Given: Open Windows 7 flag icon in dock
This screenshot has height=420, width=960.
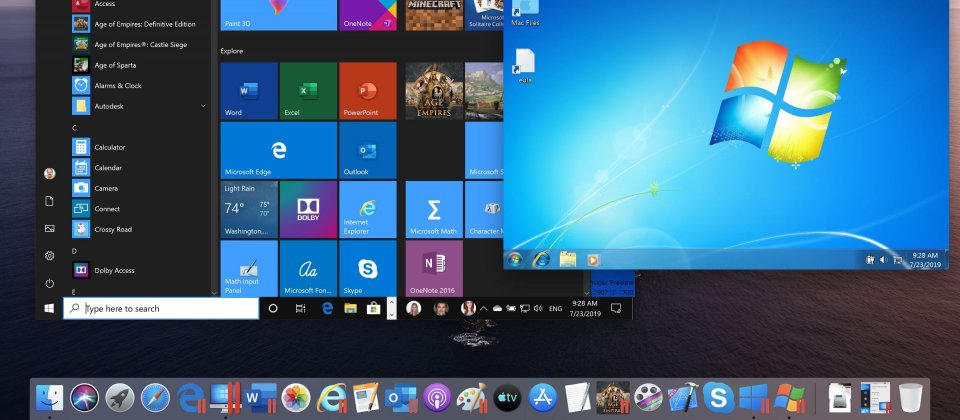Looking at the screenshot, I should click(789, 398).
